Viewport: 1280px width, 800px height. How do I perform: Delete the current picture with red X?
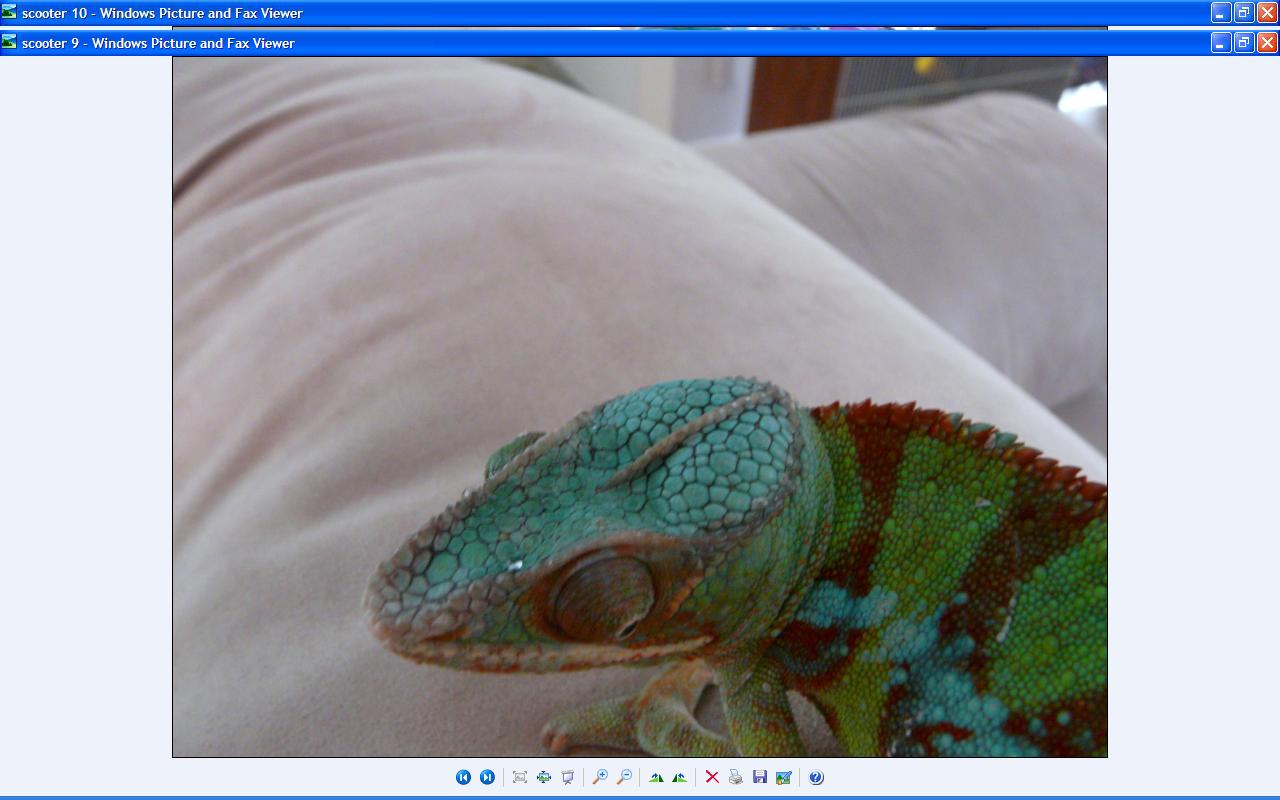point(712,777)
